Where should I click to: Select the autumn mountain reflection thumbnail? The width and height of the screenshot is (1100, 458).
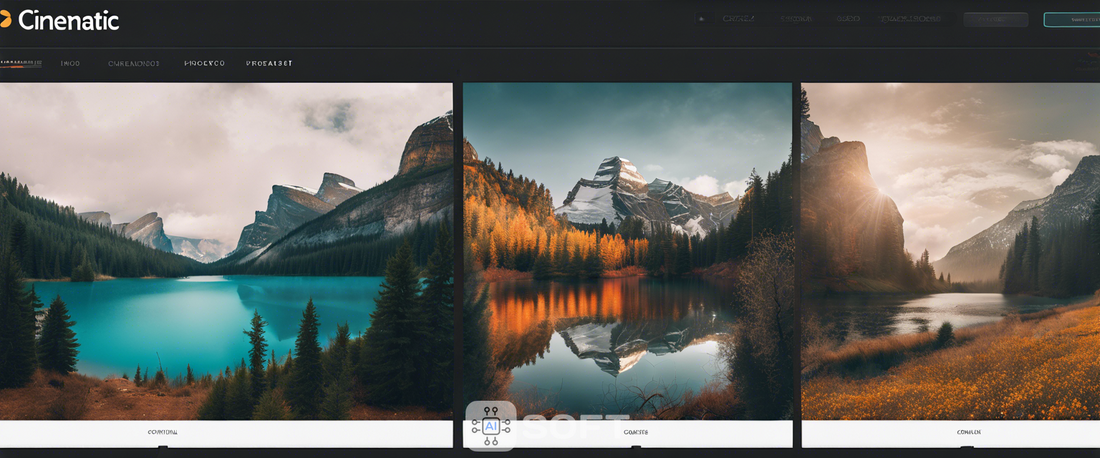pyautogui.click(x=627, y=250)
